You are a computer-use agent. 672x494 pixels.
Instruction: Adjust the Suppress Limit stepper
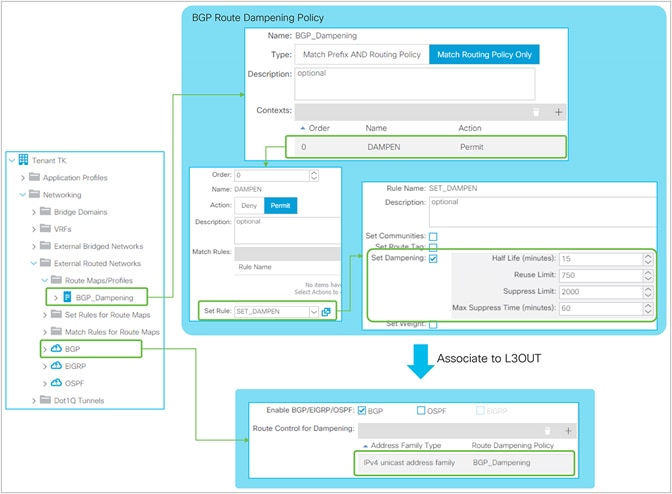click(x=648, y=292)
